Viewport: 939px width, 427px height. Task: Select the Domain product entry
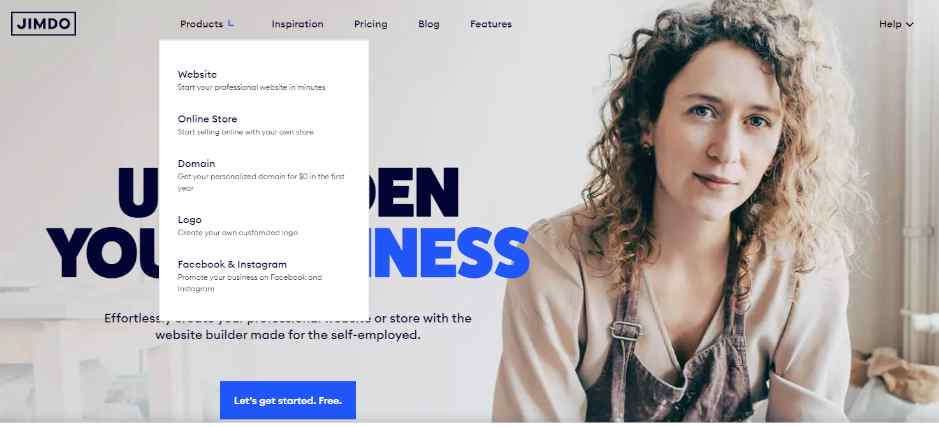point(196,163)
